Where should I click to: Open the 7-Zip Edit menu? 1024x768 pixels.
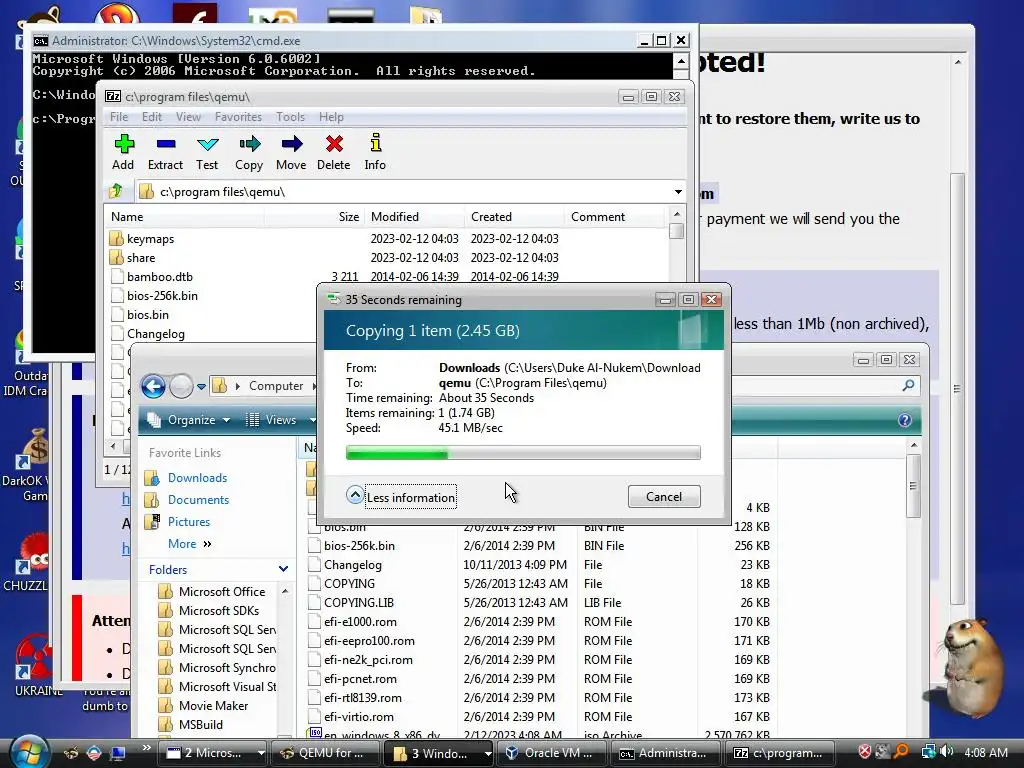pos(152,117)
